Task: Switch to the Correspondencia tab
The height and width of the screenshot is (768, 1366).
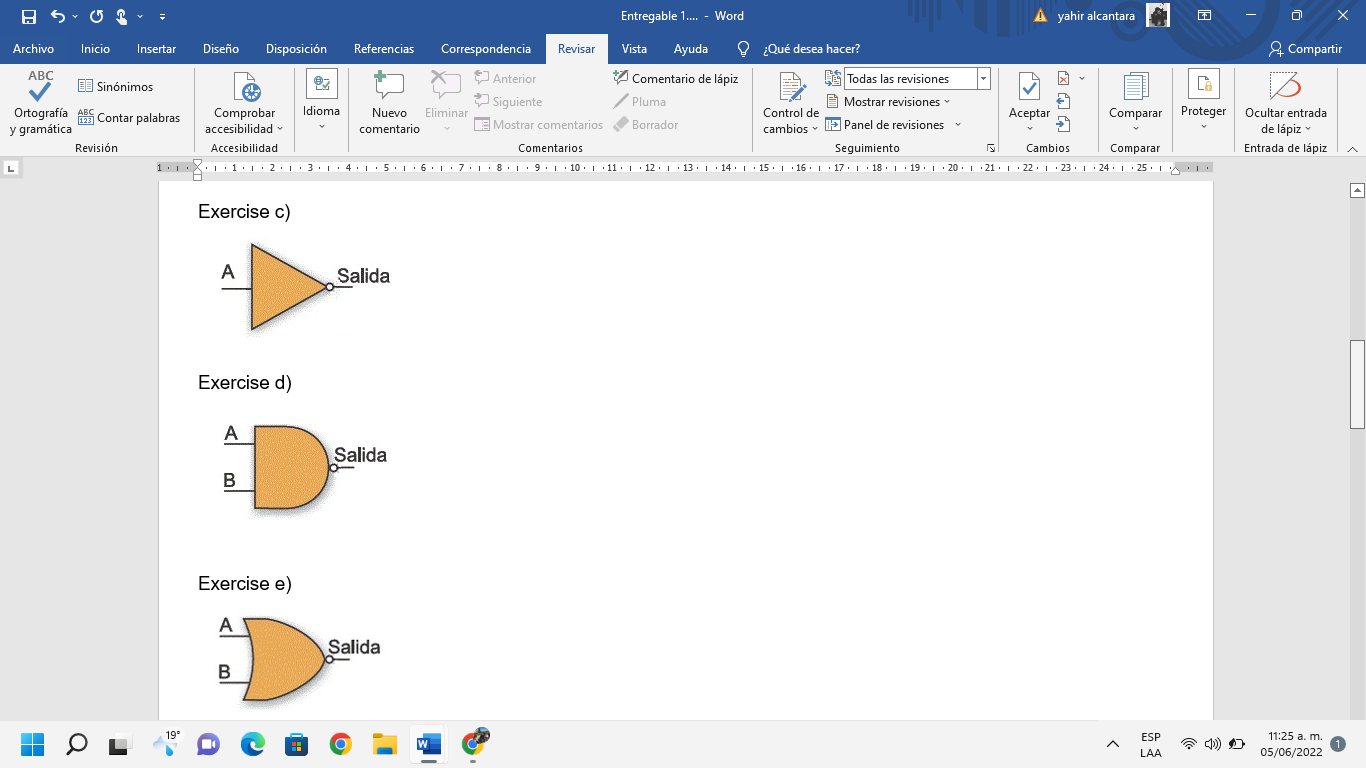Action: [486, 48]
